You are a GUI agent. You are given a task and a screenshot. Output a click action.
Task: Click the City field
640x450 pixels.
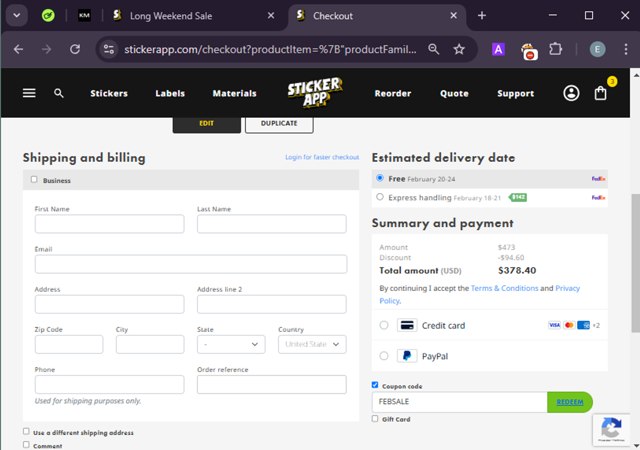tap(150, 344)
